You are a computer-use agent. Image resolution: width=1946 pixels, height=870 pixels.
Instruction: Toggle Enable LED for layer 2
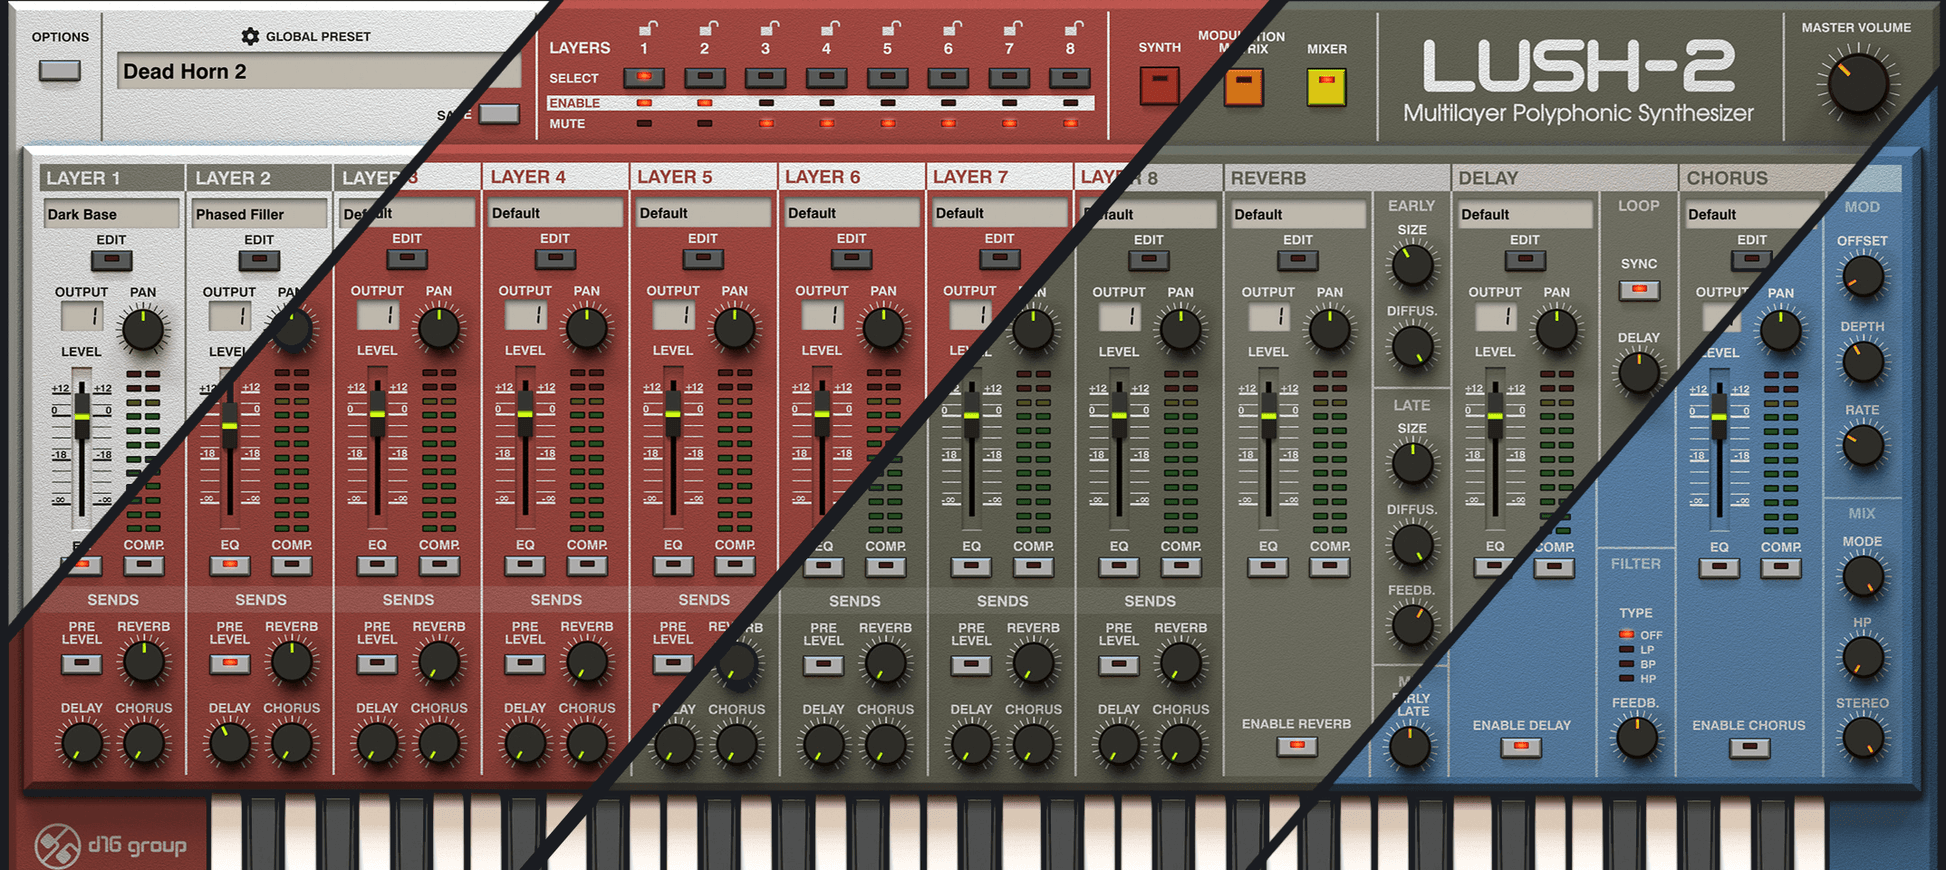(x=705, y=103)
